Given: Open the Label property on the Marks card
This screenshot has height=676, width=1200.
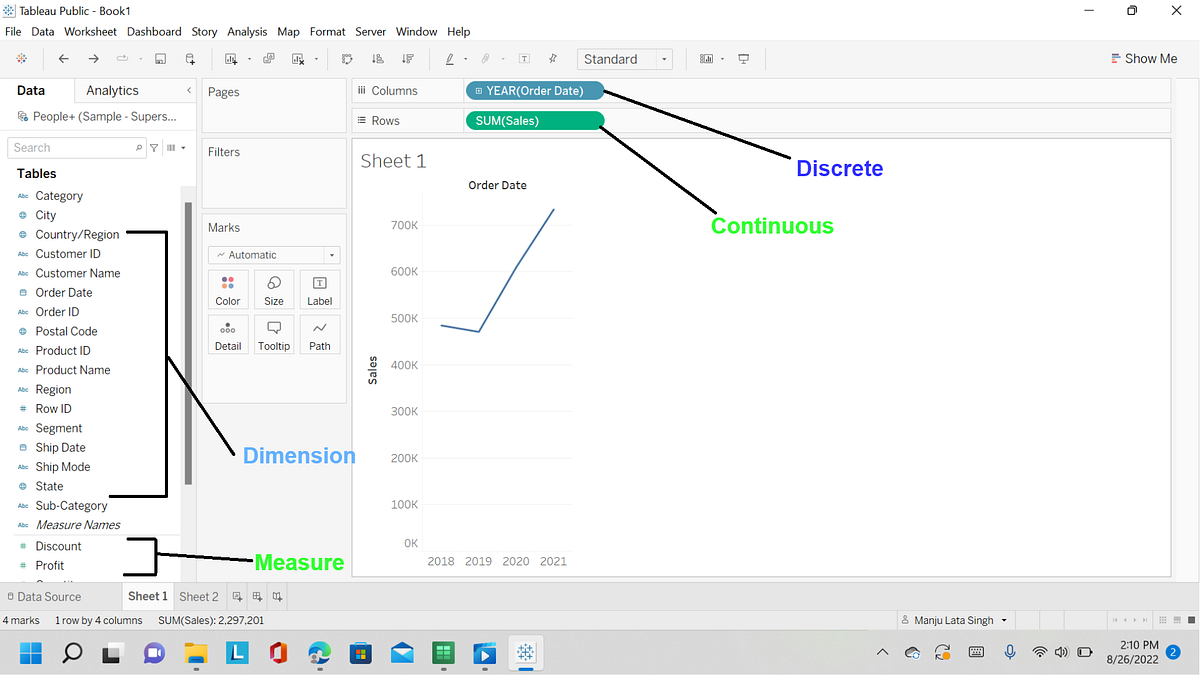Looking at the screenshot, I should click(x=320, y=289).
